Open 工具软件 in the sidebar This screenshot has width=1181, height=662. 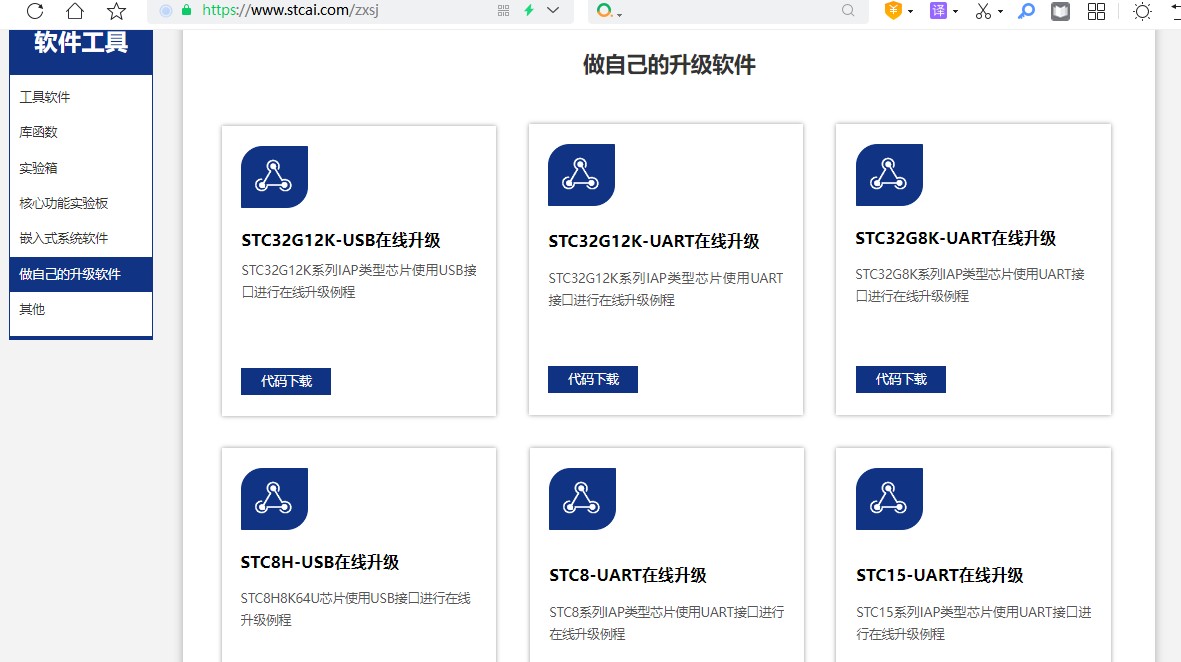point(44,96)
